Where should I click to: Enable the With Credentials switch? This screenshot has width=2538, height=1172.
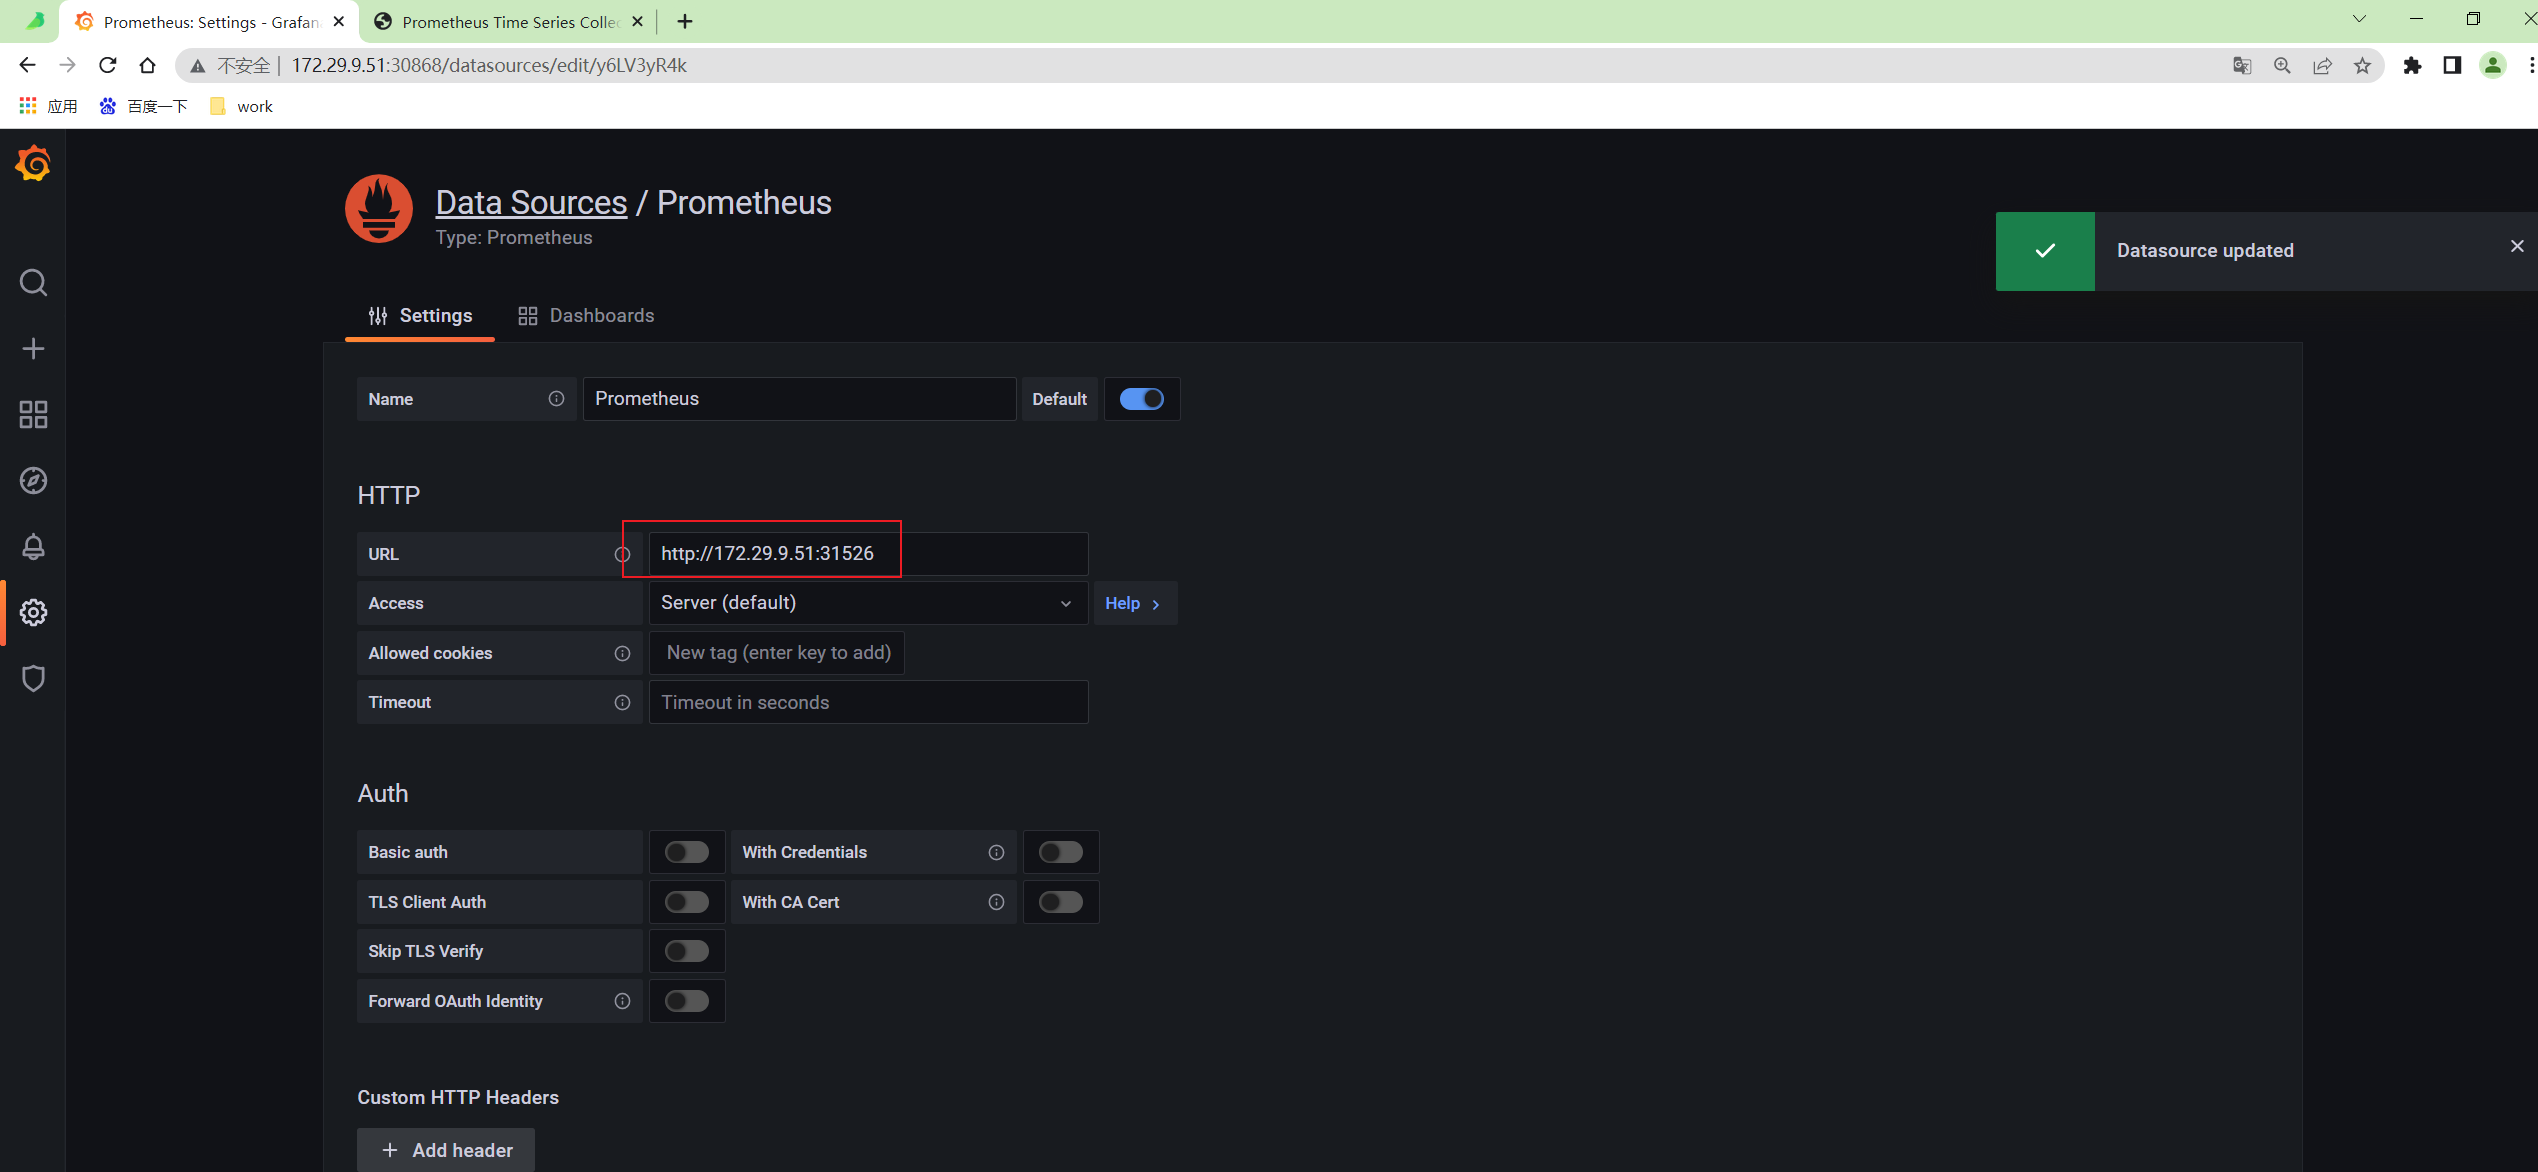click(1061, 853)
